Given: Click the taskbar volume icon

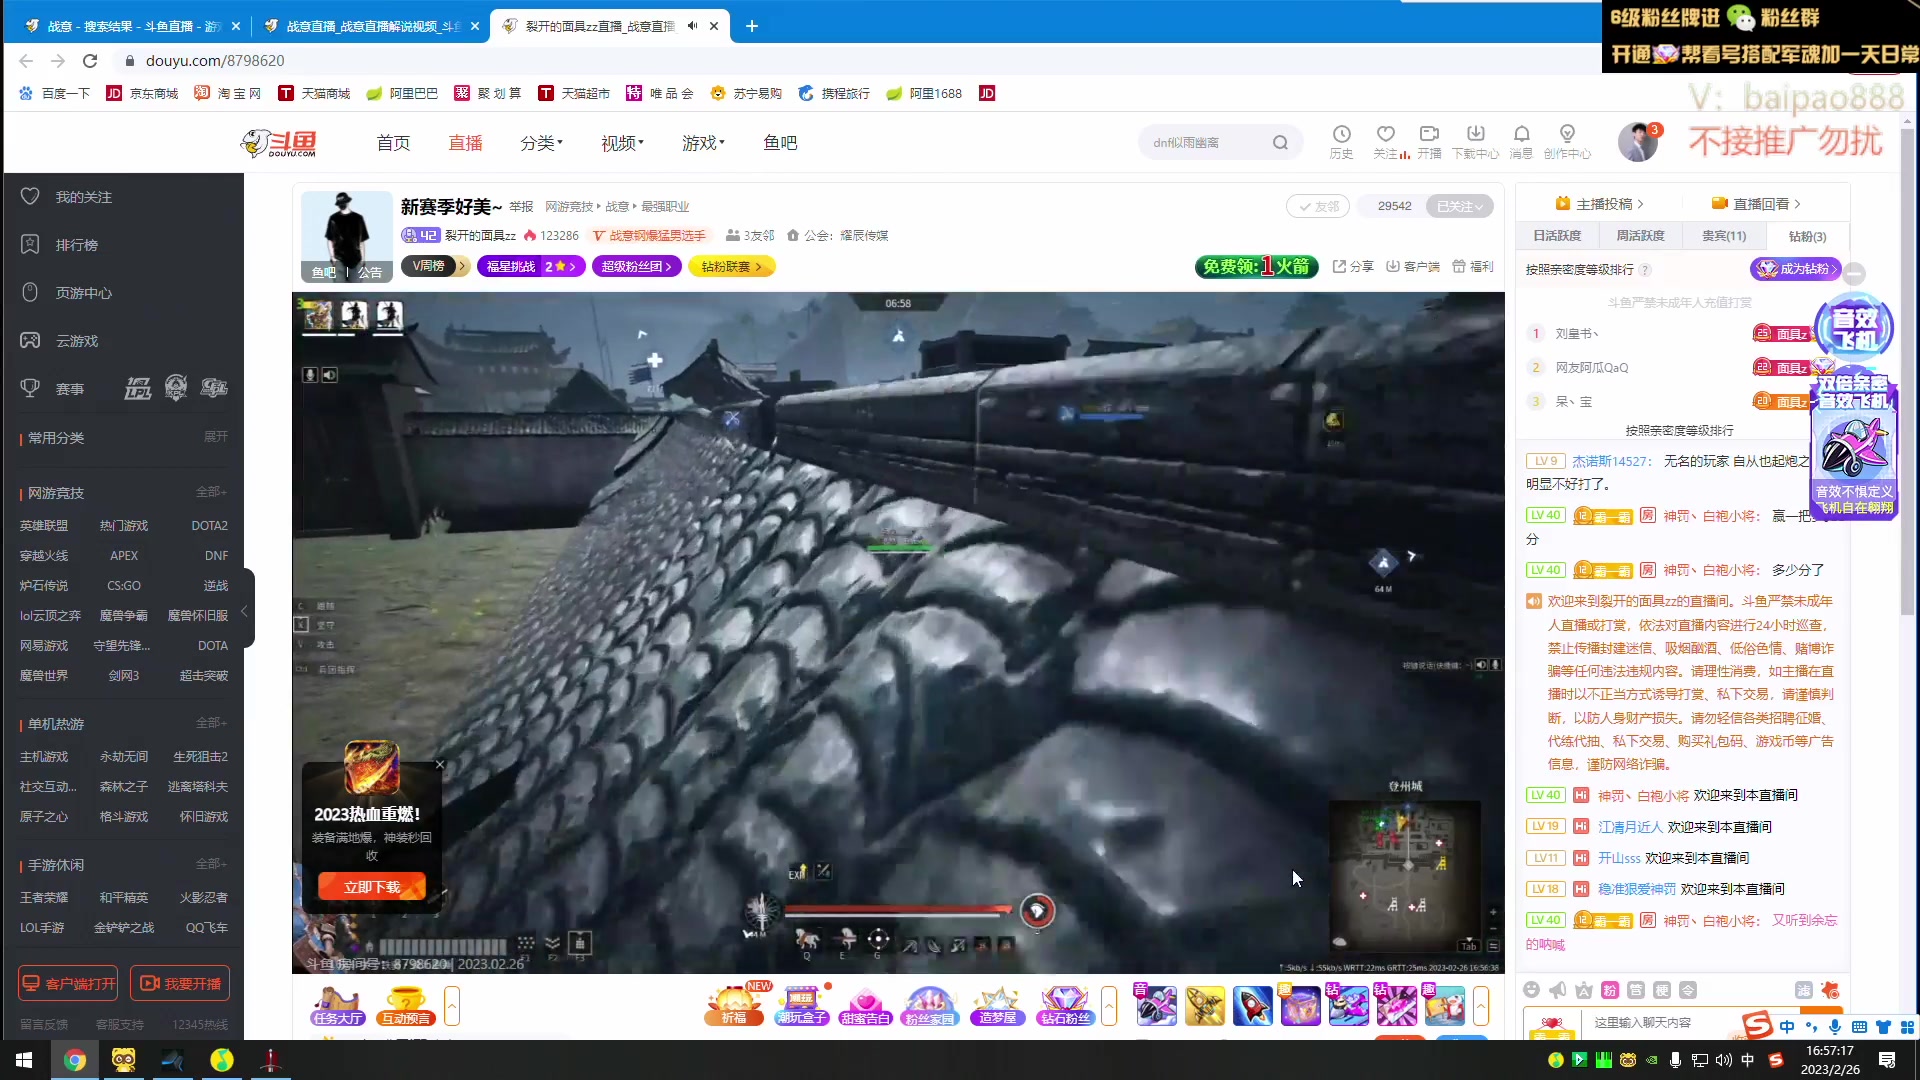Looking at the screenshot, I should tap(1723, 1060).
